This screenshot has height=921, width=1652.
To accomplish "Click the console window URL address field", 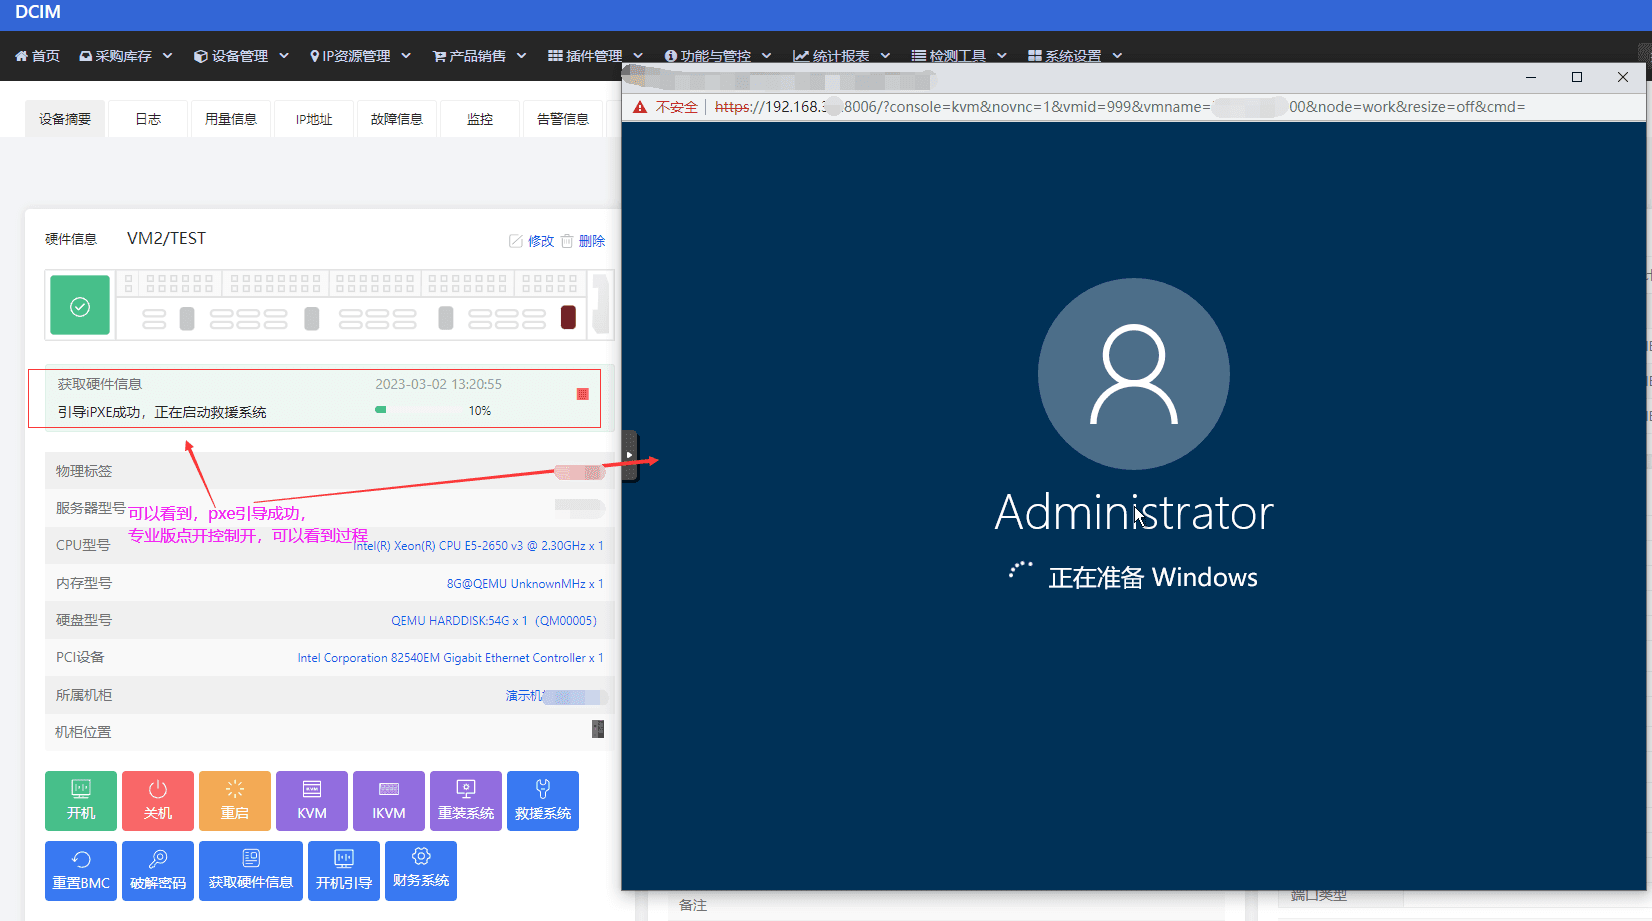I will click(x=1120, y=107).
